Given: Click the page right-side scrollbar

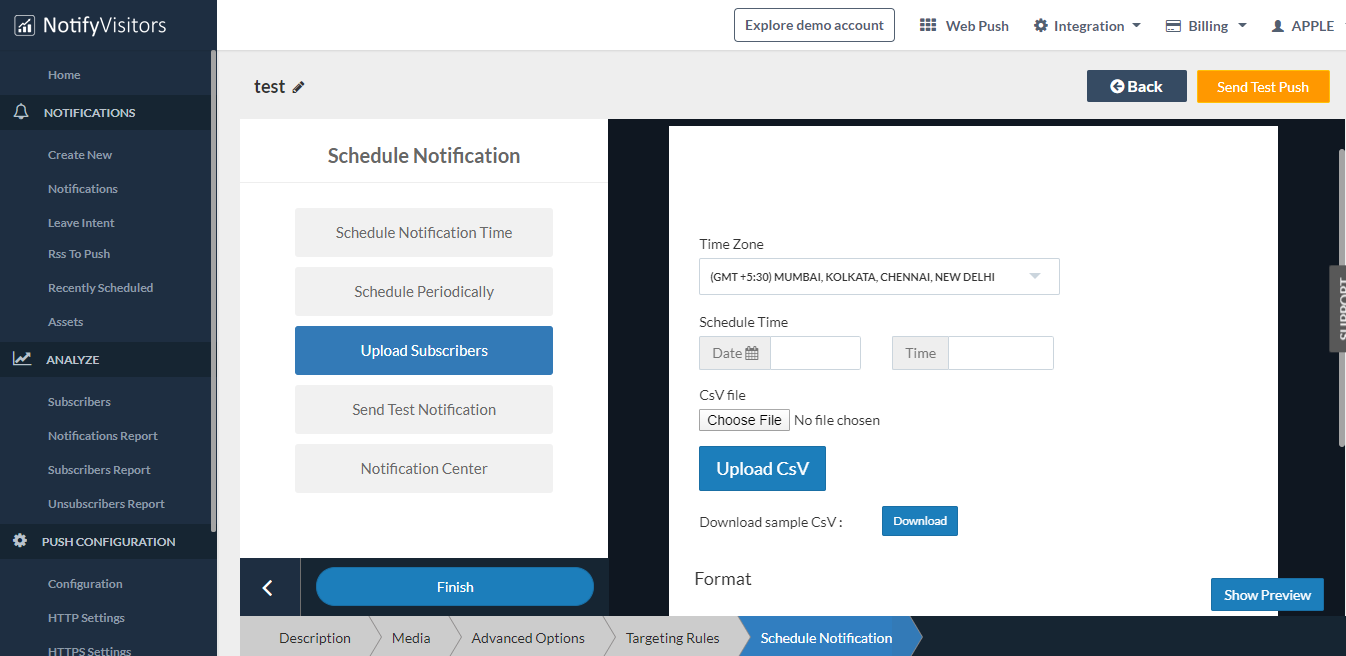Looking at the screenshot, I should coord(1342,297).
